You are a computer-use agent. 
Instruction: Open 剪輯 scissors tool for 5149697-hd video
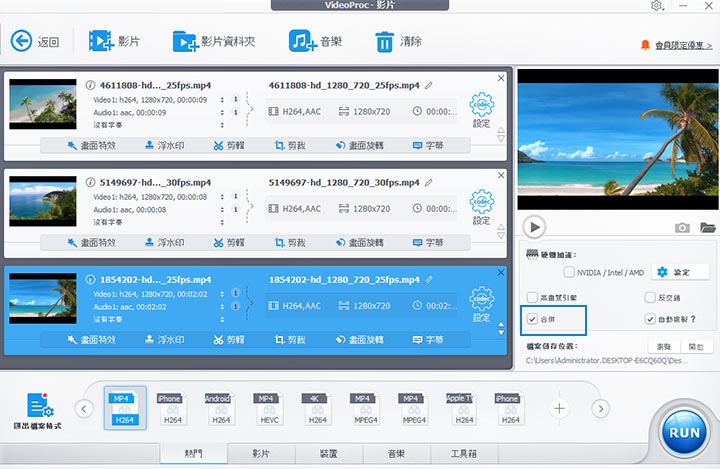(229, 243)
